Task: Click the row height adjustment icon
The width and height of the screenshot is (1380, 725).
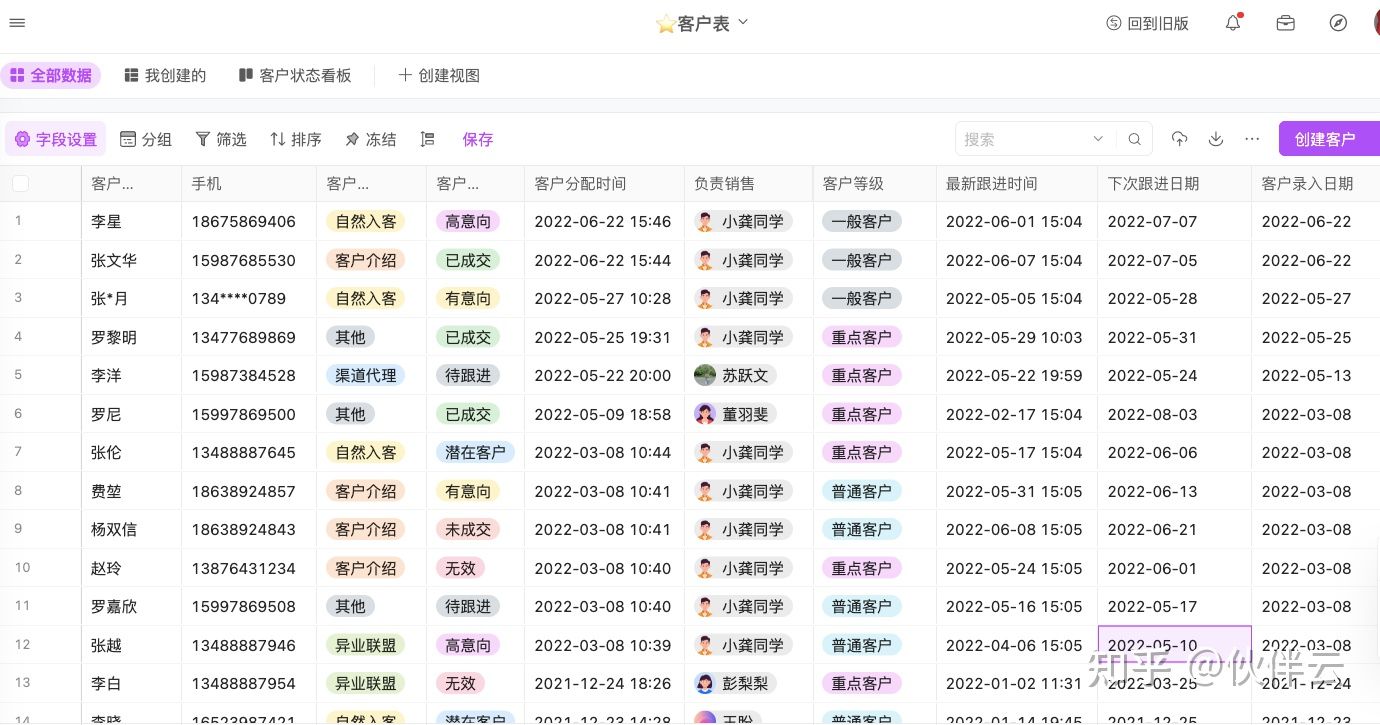Action: pyautogui.click(x=427, y=139)
